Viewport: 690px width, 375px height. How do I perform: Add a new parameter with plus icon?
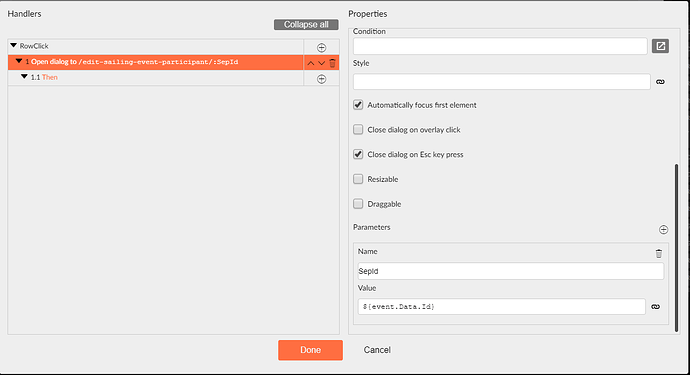pyautogui.click(x=664, y=229)
